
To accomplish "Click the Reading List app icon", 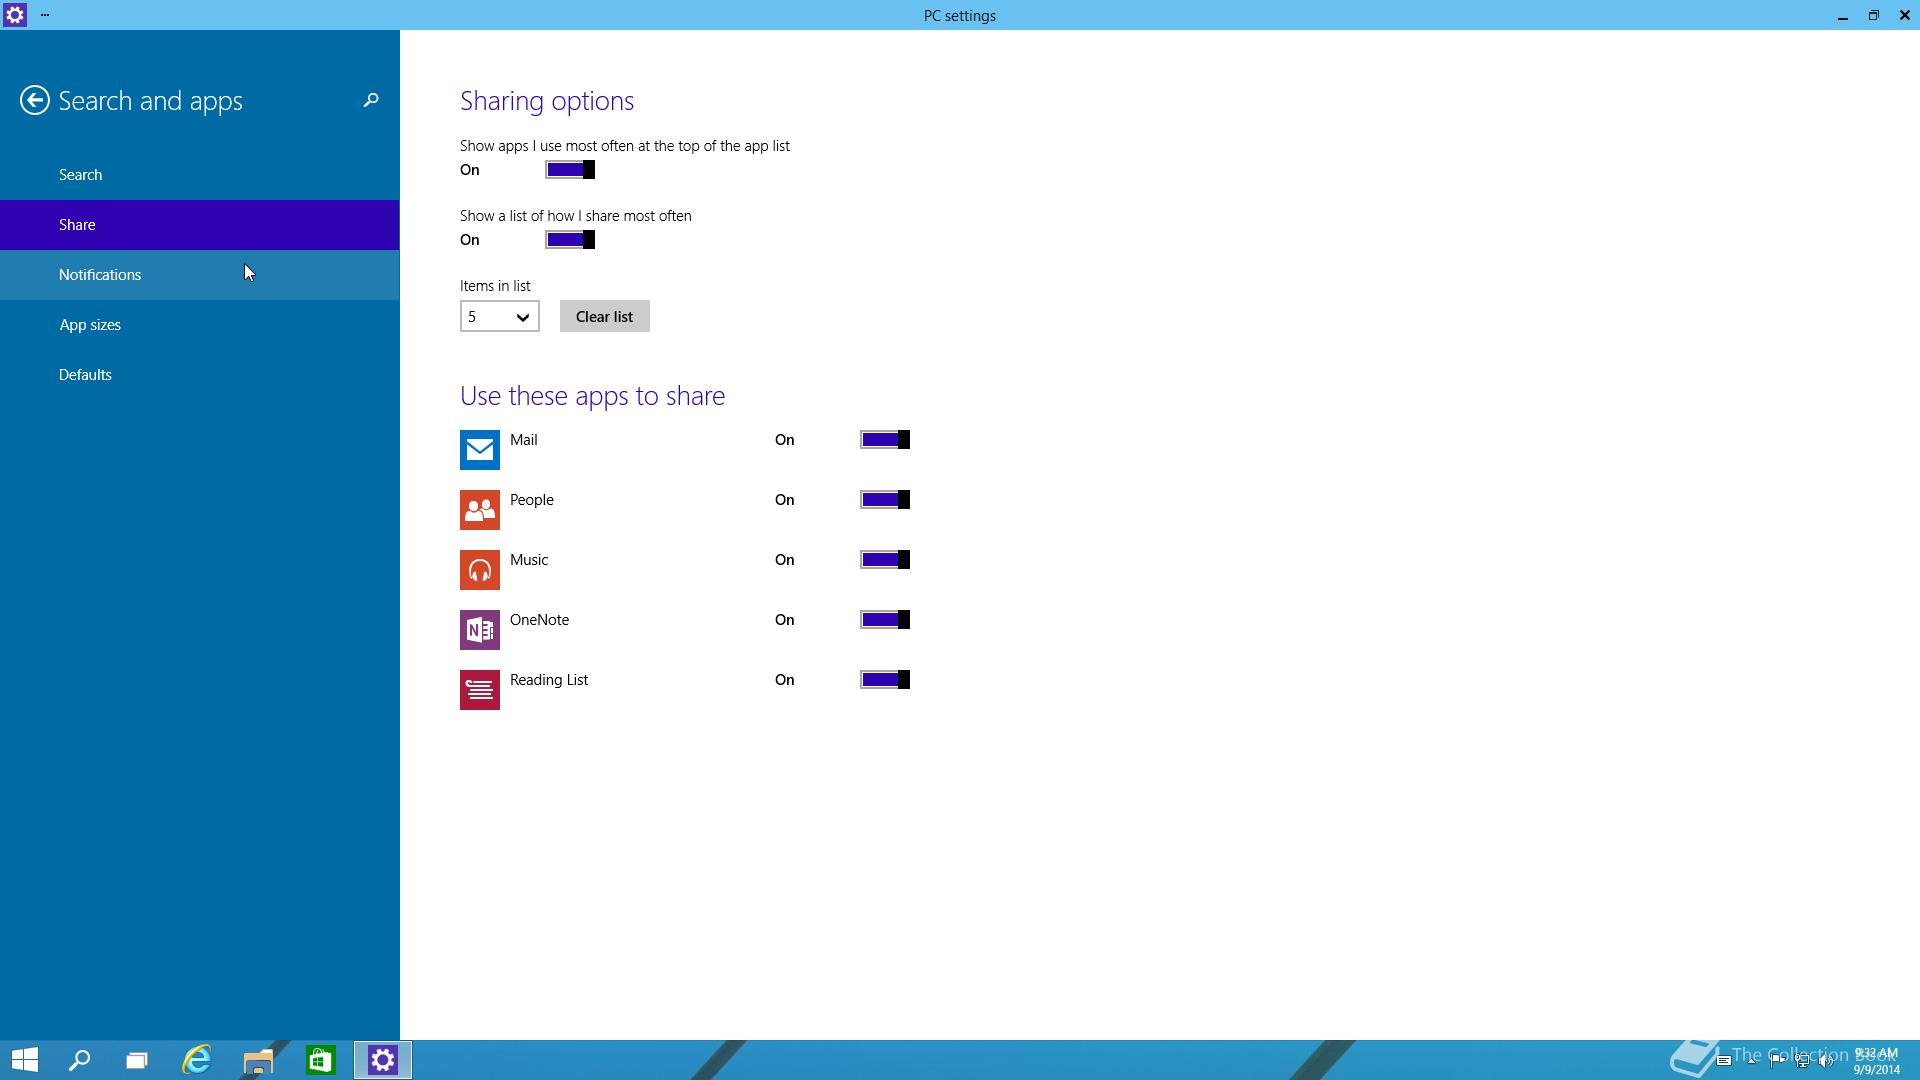I will (480, 690).
